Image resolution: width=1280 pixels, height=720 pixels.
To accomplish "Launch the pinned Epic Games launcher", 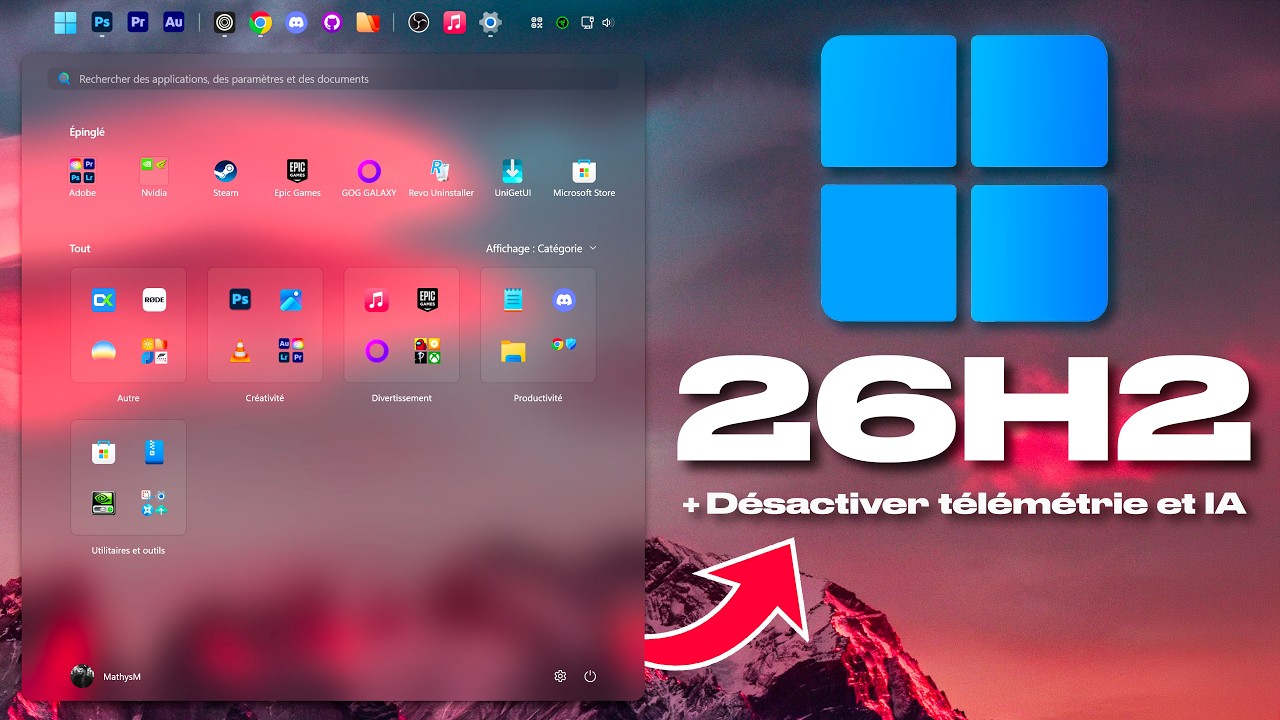I will pyautogui.click(x=297, y=177).
